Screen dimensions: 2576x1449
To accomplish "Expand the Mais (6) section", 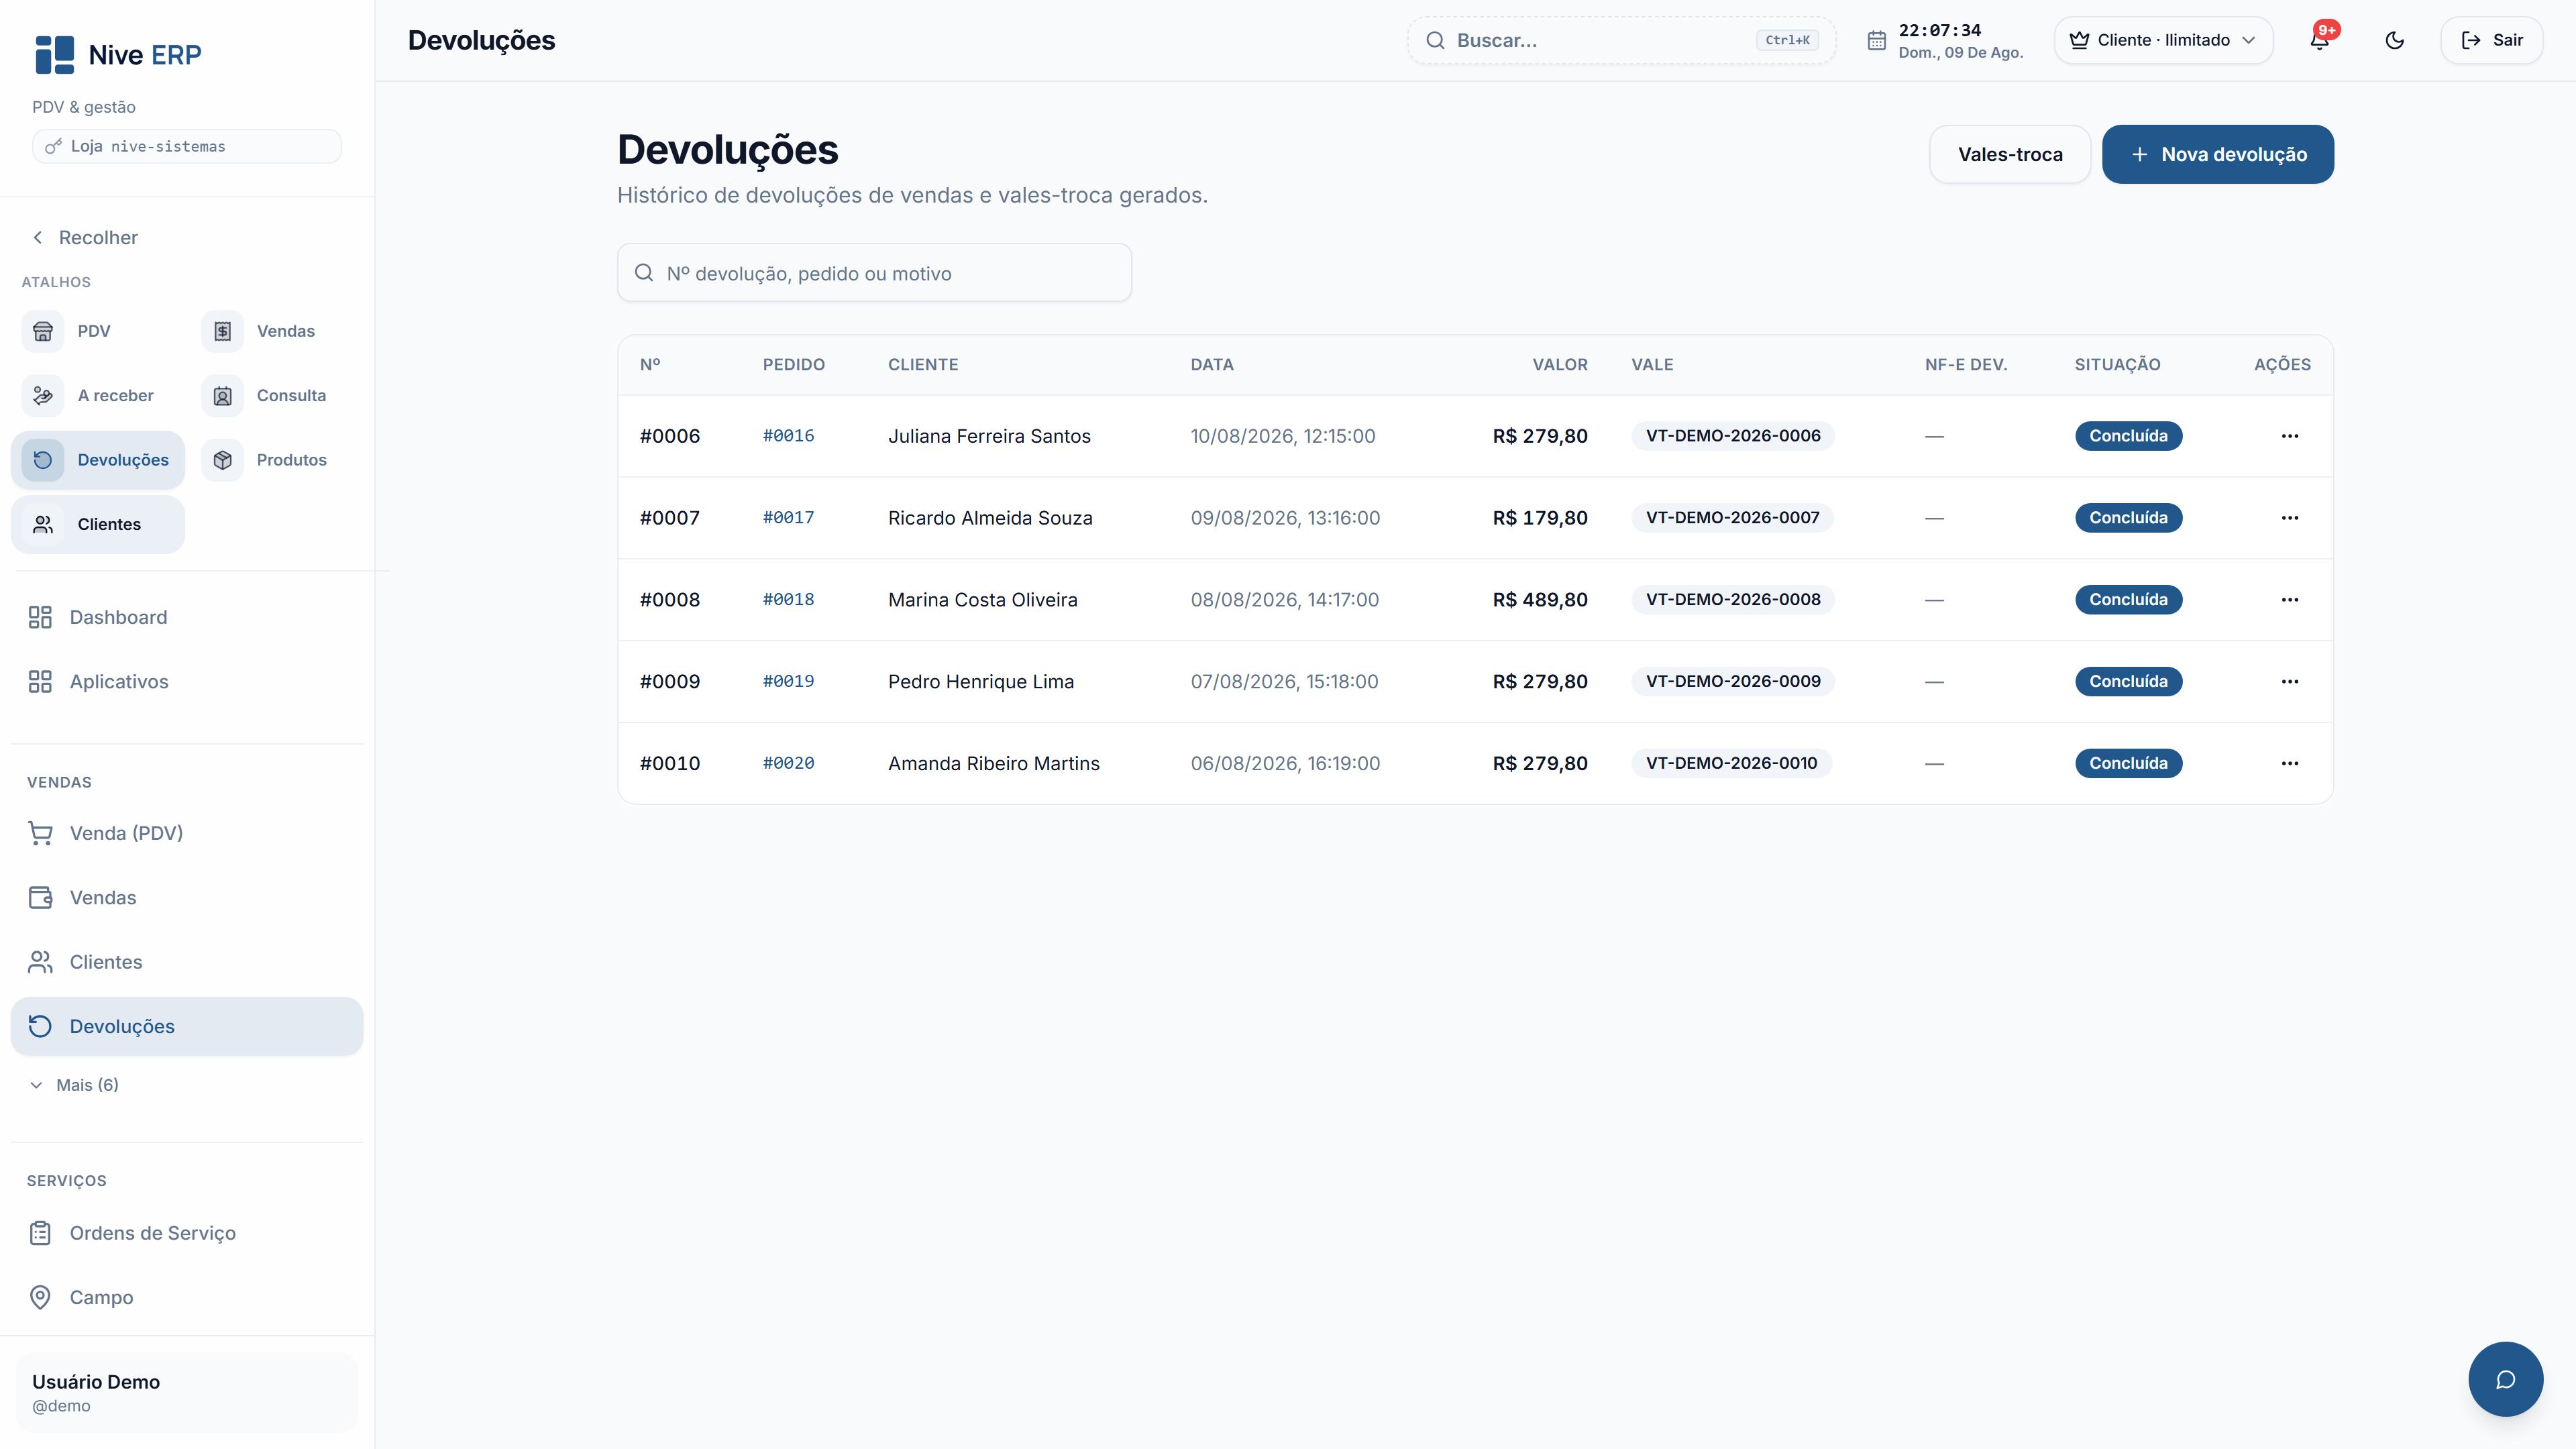I will point(75,1085).
